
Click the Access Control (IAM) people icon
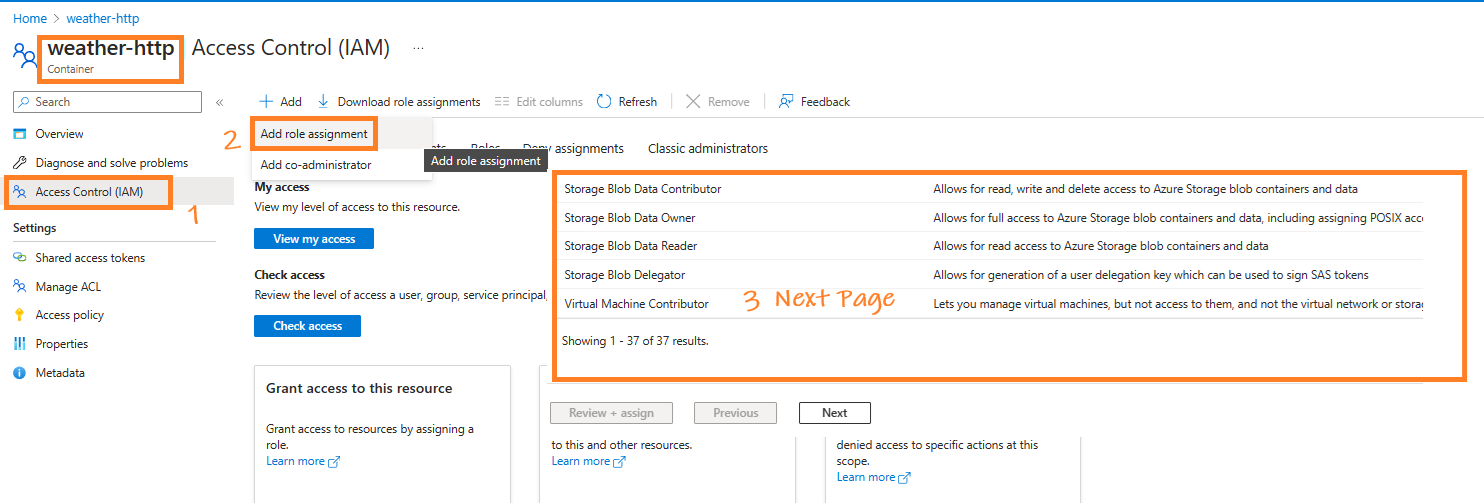click(20, 192)
